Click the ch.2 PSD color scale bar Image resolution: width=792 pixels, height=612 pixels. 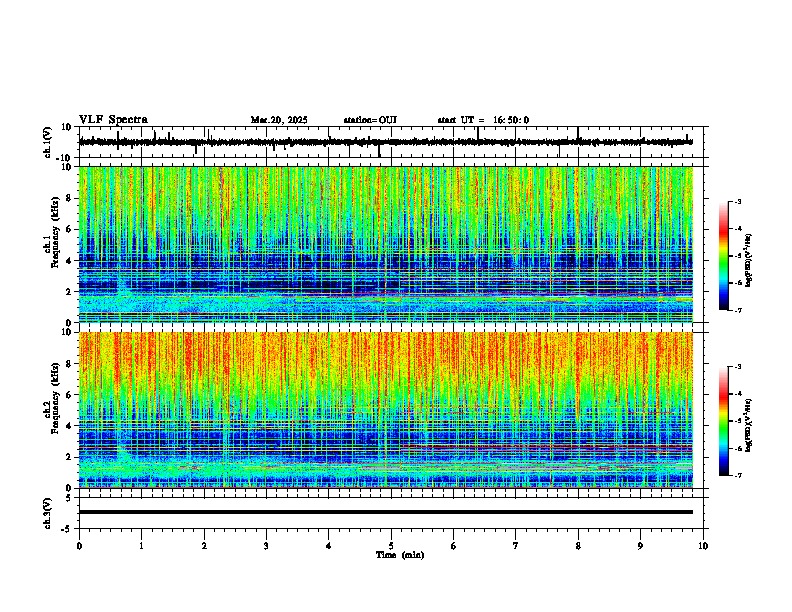pyautogui.click(x=724, y=421)
